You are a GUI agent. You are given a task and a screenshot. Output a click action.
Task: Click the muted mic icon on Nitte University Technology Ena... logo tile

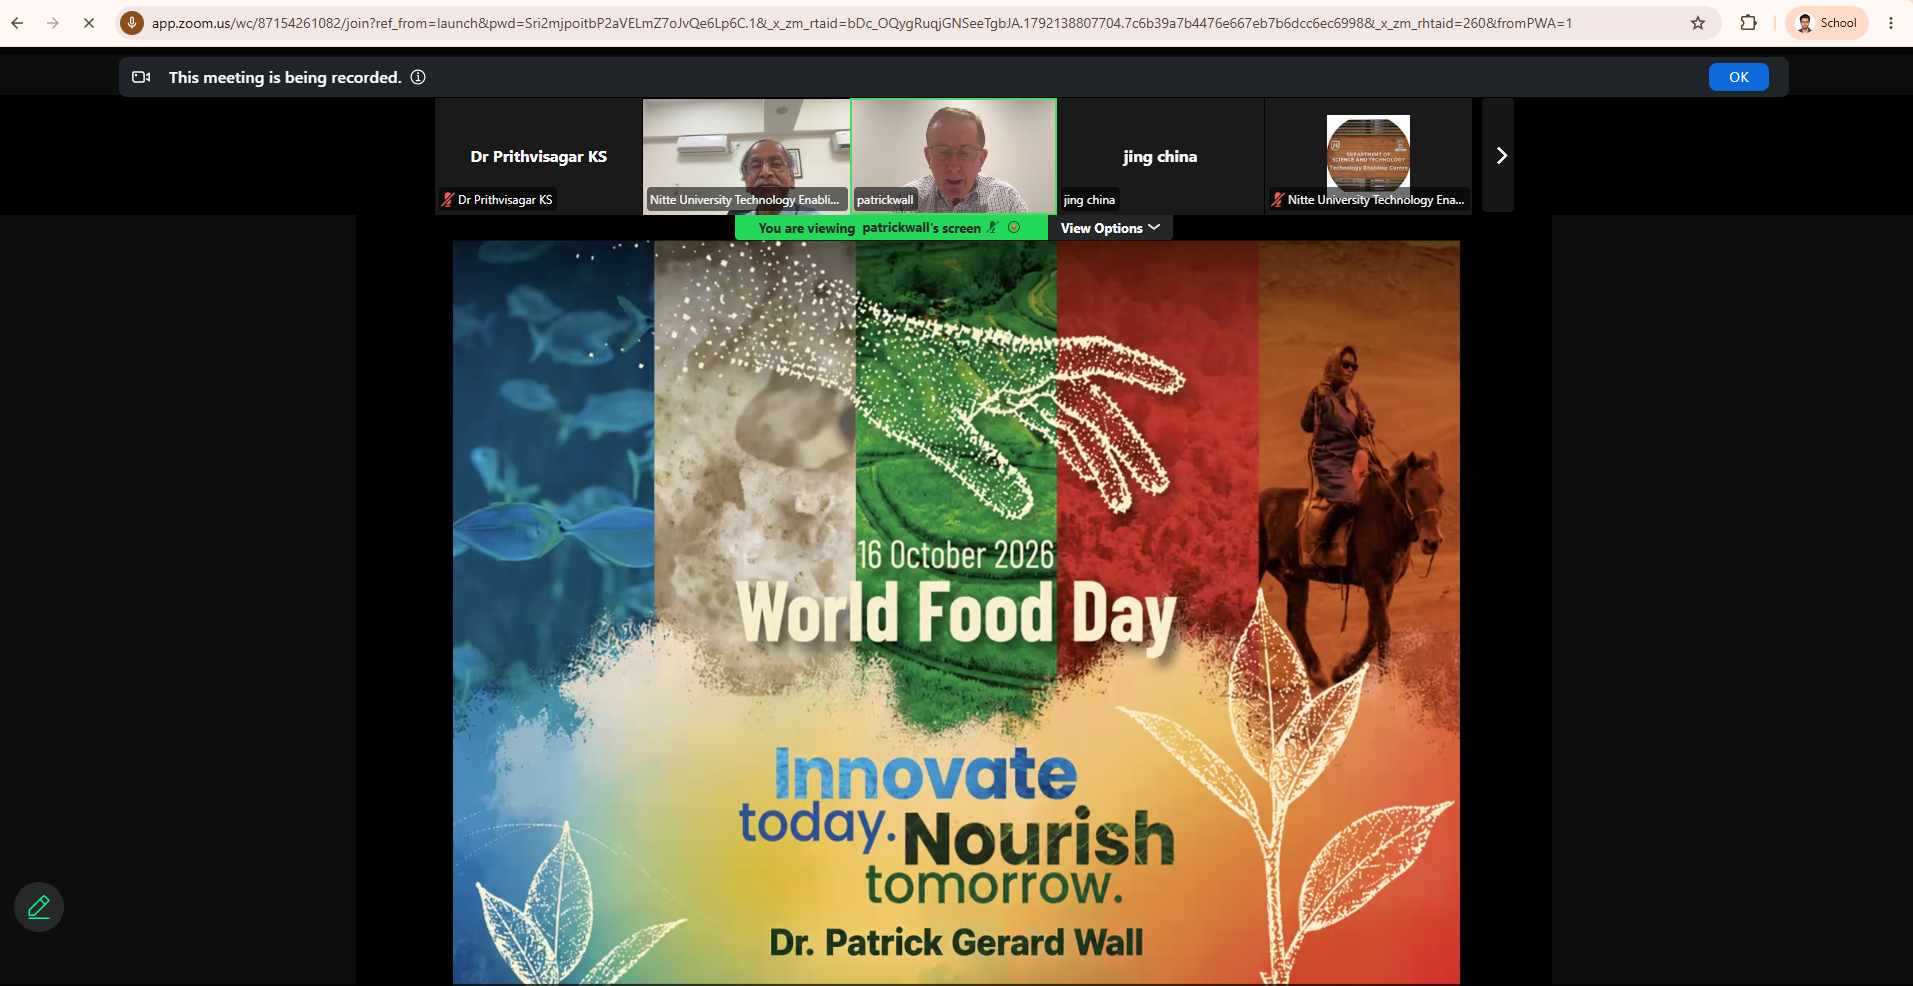1278,200
